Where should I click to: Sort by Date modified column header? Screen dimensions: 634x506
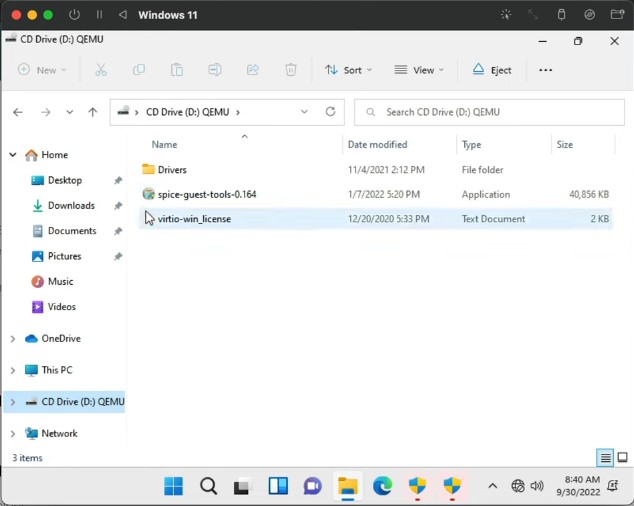tap(377, 144)
